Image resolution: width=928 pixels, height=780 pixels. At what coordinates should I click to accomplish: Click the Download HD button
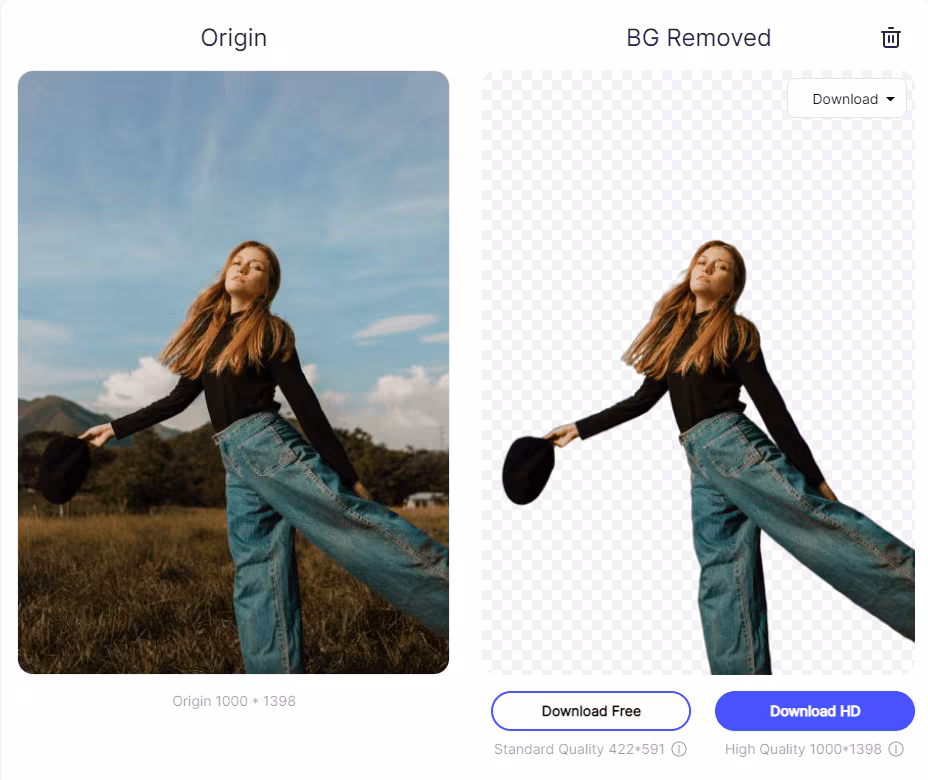(815, 711)
